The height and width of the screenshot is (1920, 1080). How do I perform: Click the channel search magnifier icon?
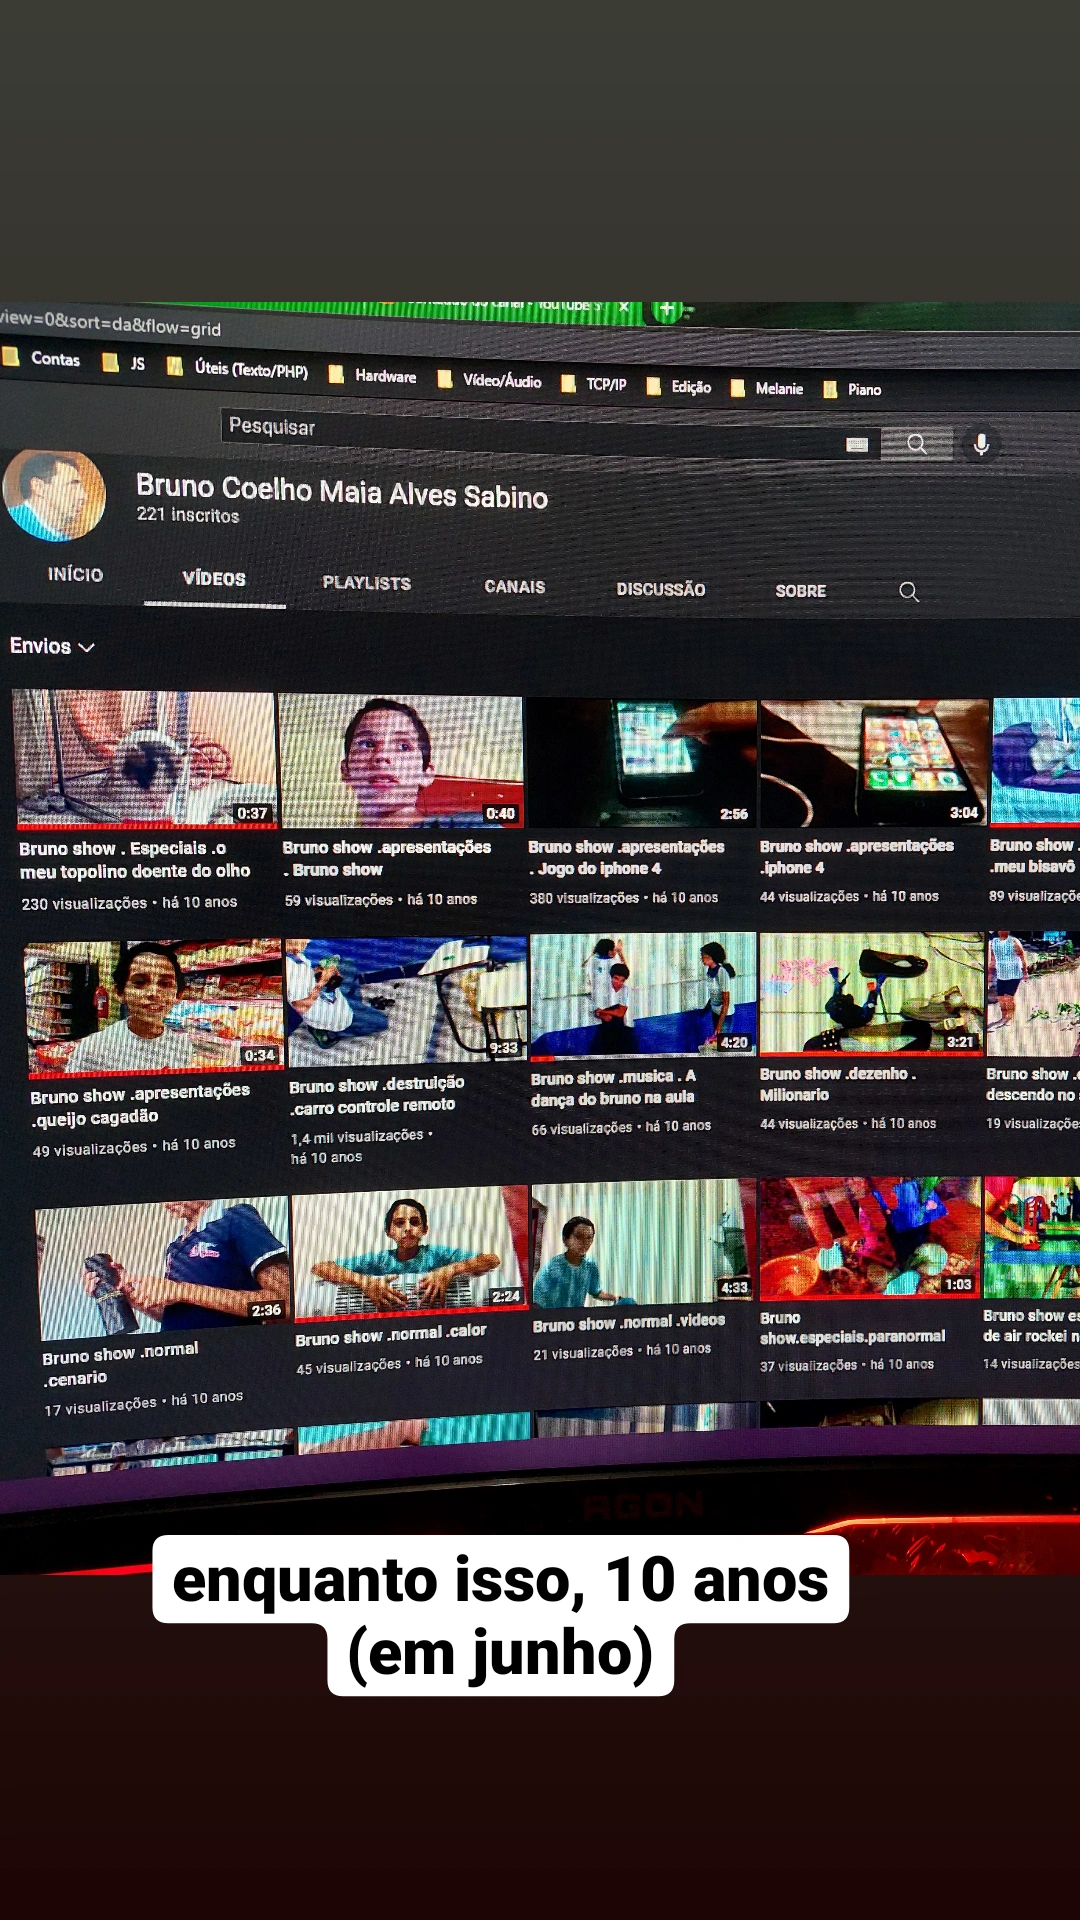(x=908, y=592)
